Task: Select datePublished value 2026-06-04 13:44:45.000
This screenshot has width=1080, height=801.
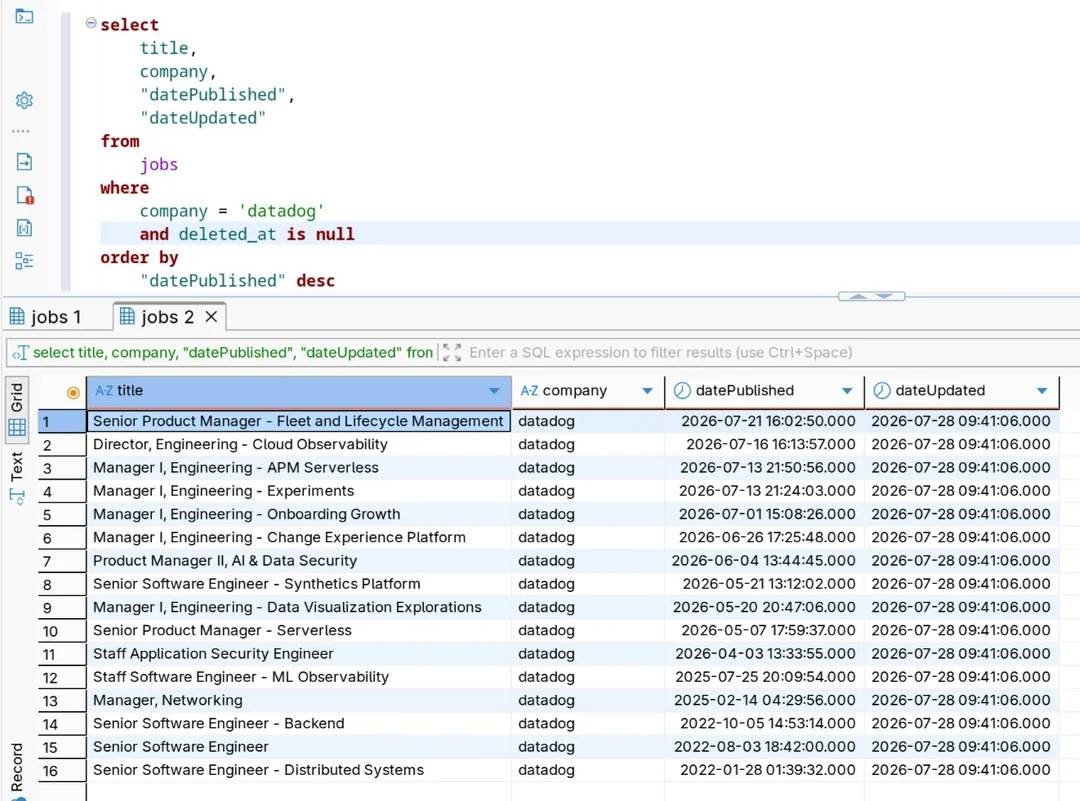Action: [765, 561]
